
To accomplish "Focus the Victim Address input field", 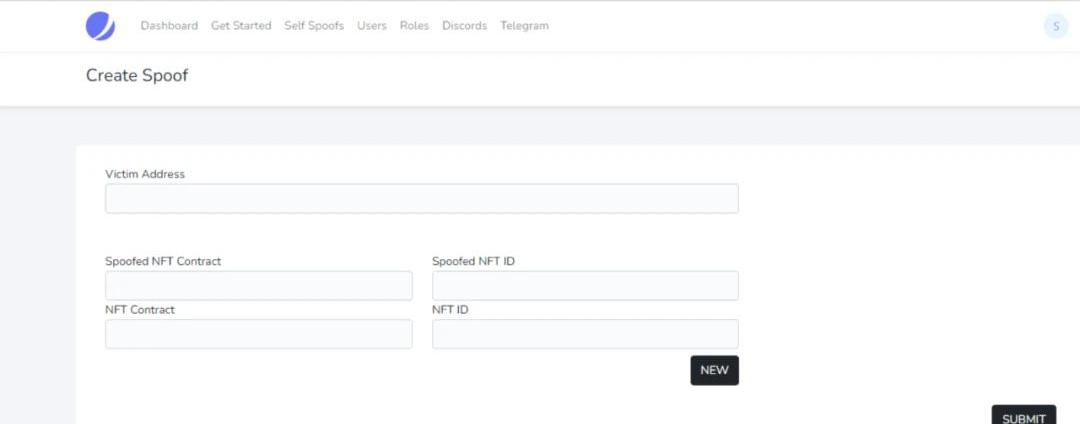I will (x=421, y=198).
